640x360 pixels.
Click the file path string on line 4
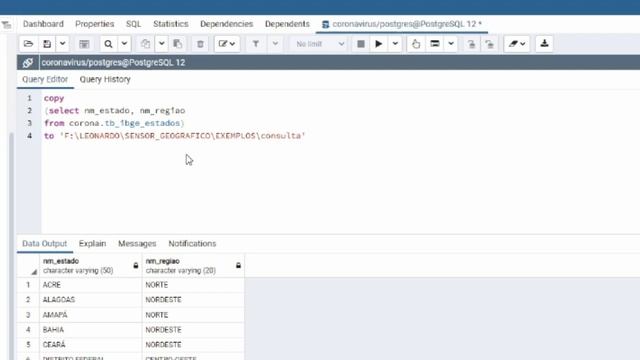point(182,136)
